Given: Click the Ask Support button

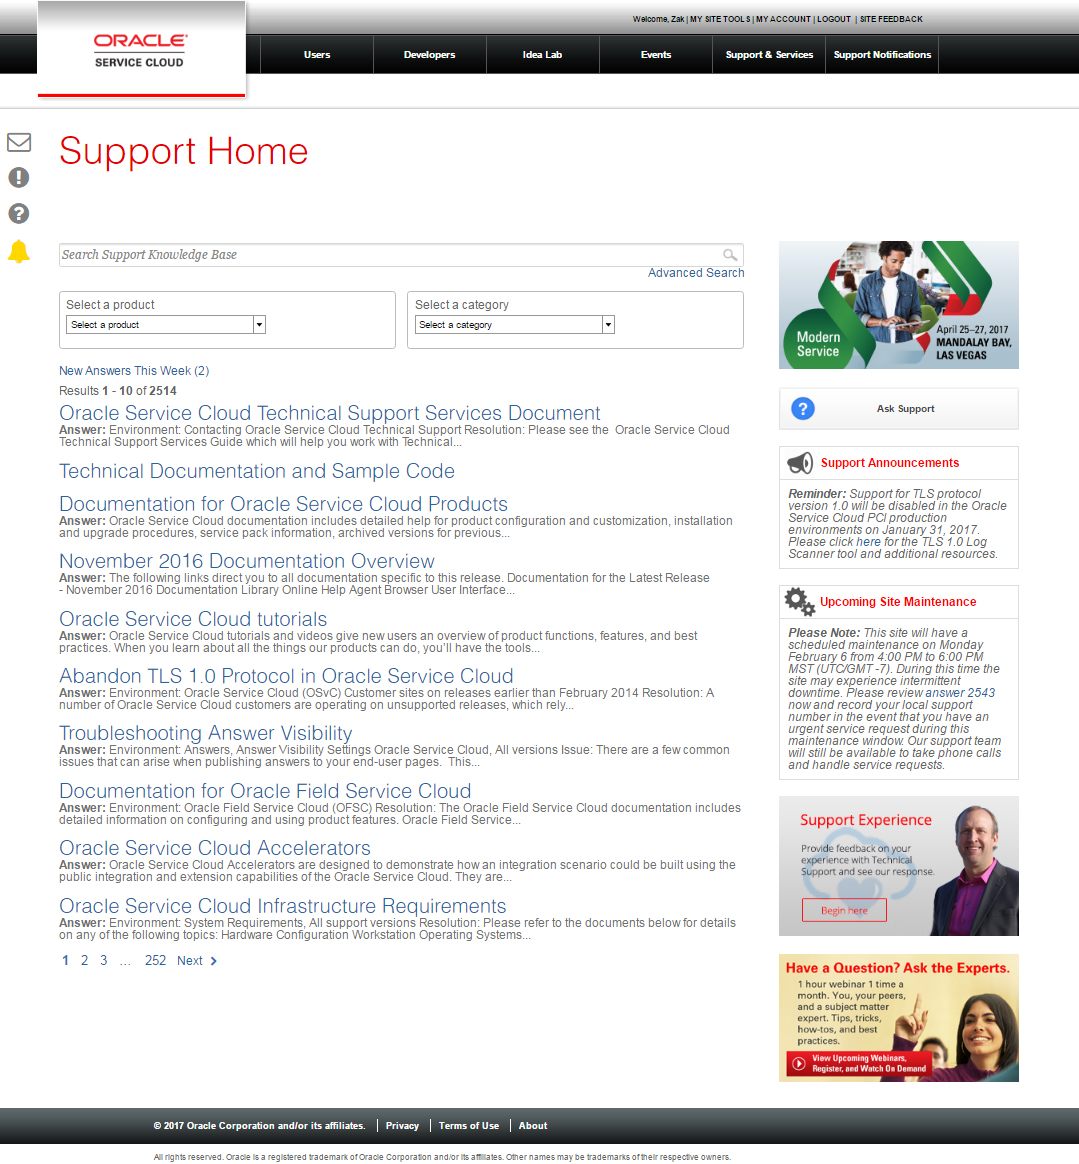Looking at the screenshot, I should [899, 408].
